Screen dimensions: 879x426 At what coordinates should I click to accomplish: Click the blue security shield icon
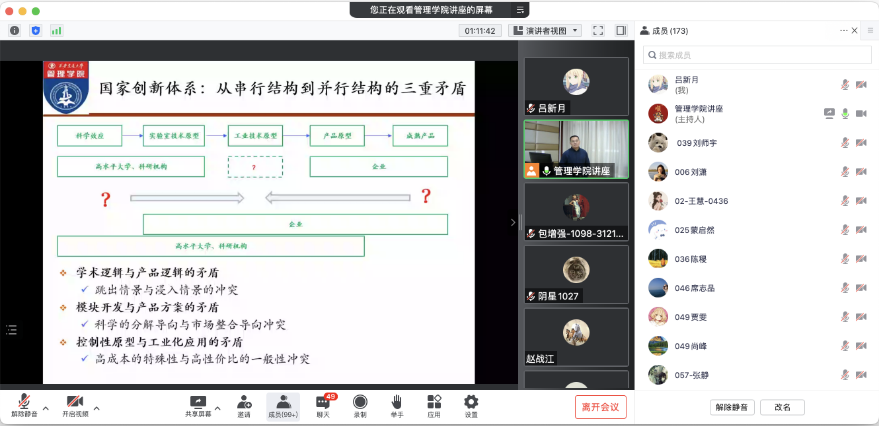pyautogui.click(x=36, y=31)
